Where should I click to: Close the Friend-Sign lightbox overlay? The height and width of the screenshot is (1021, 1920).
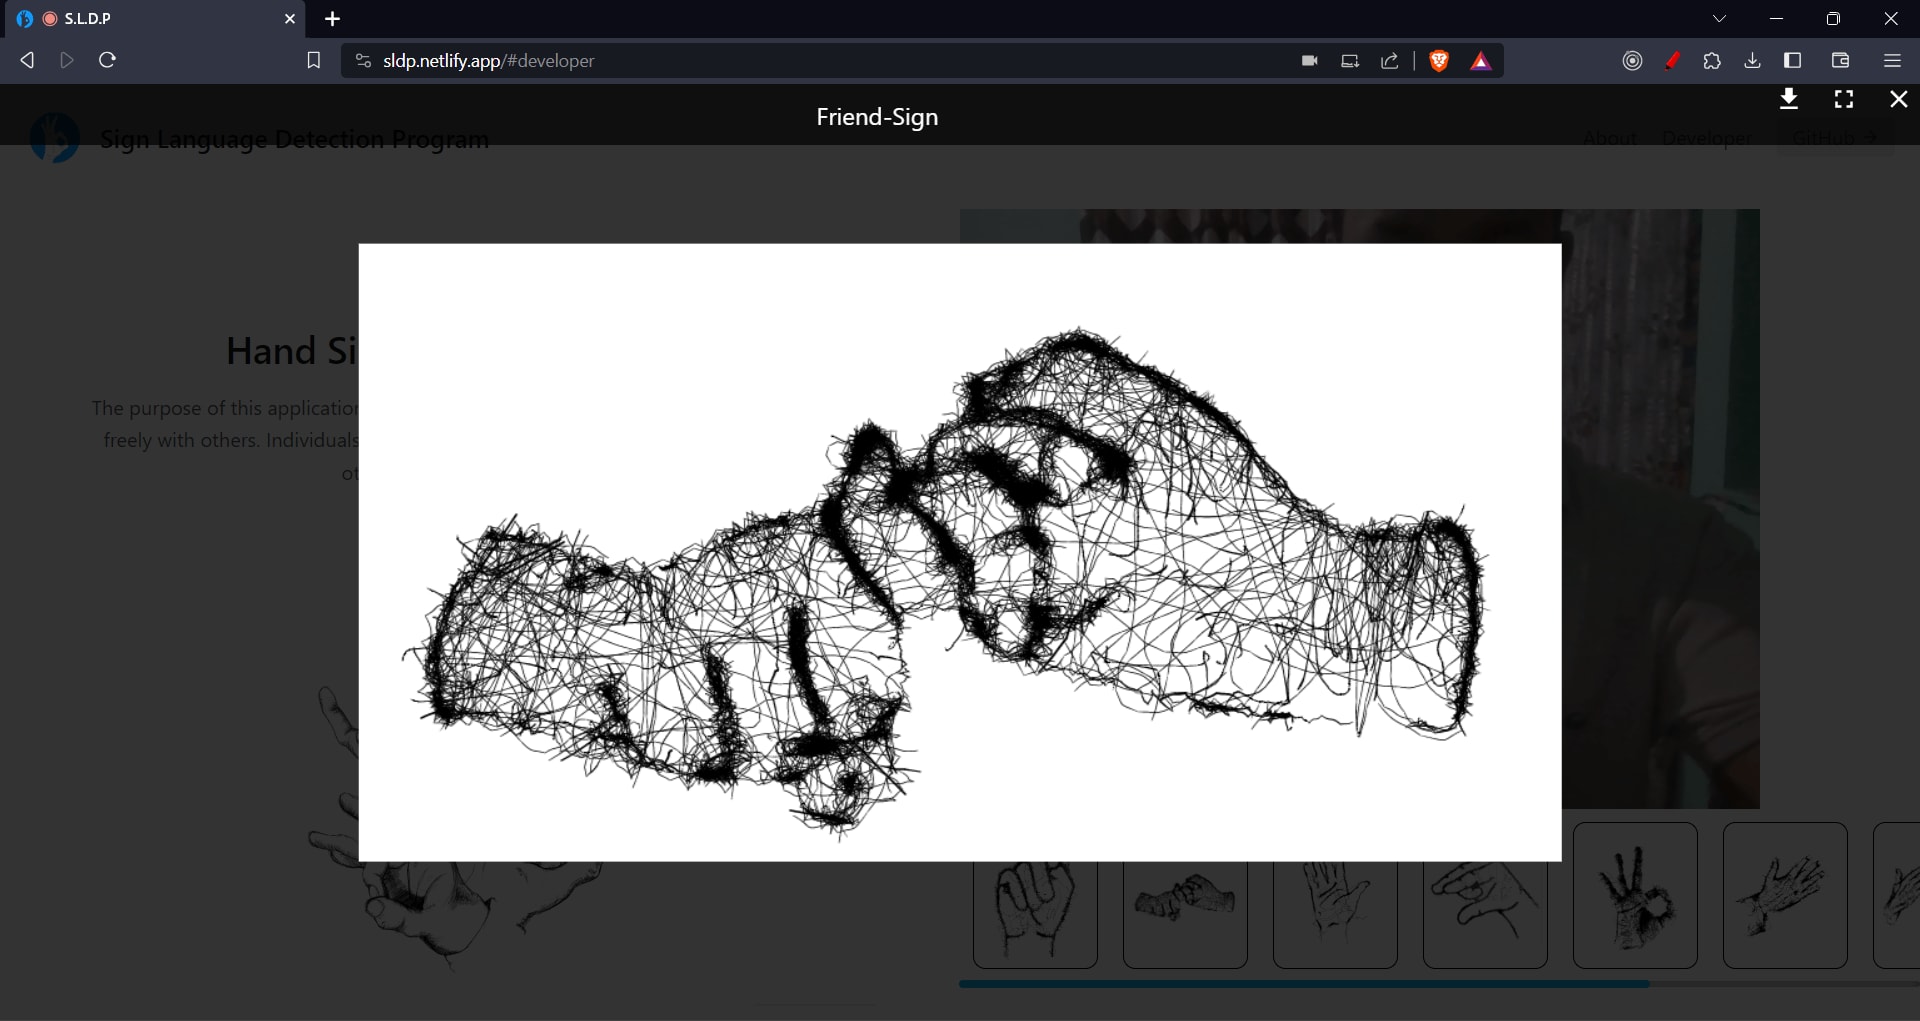(x=1898, y=99)
